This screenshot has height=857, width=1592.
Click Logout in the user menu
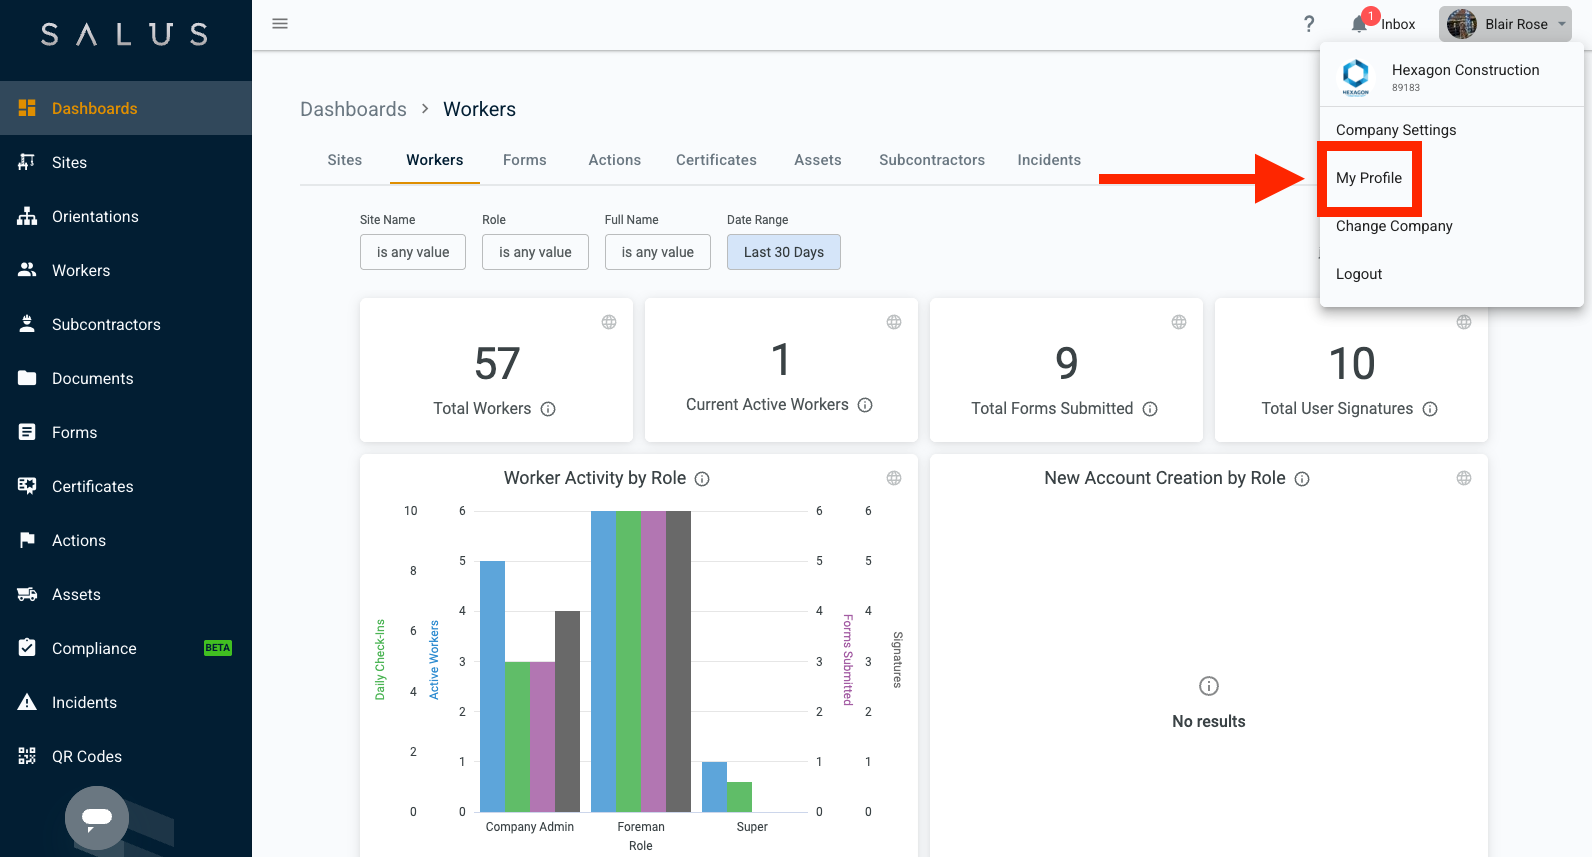click(1359, 274)
